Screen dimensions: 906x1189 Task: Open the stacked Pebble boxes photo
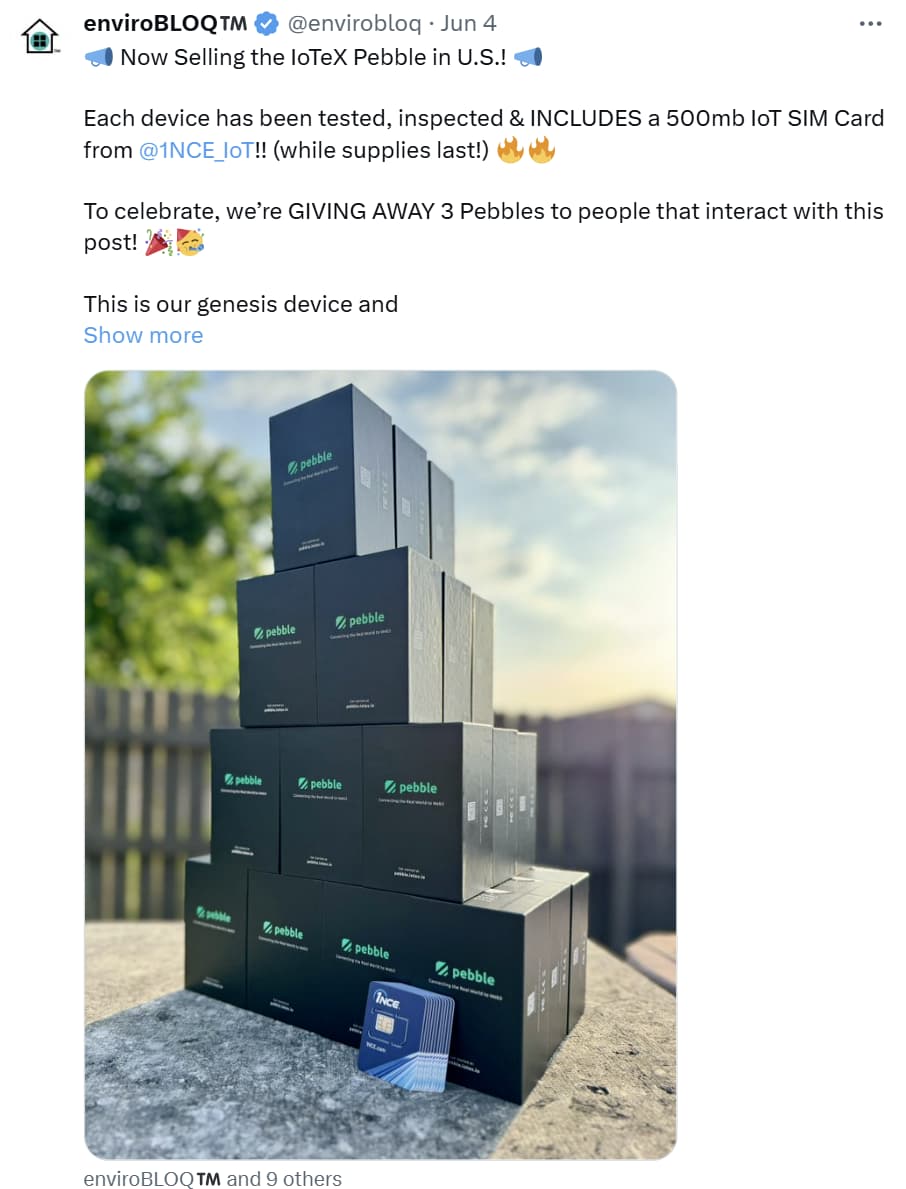coord(381,764)
